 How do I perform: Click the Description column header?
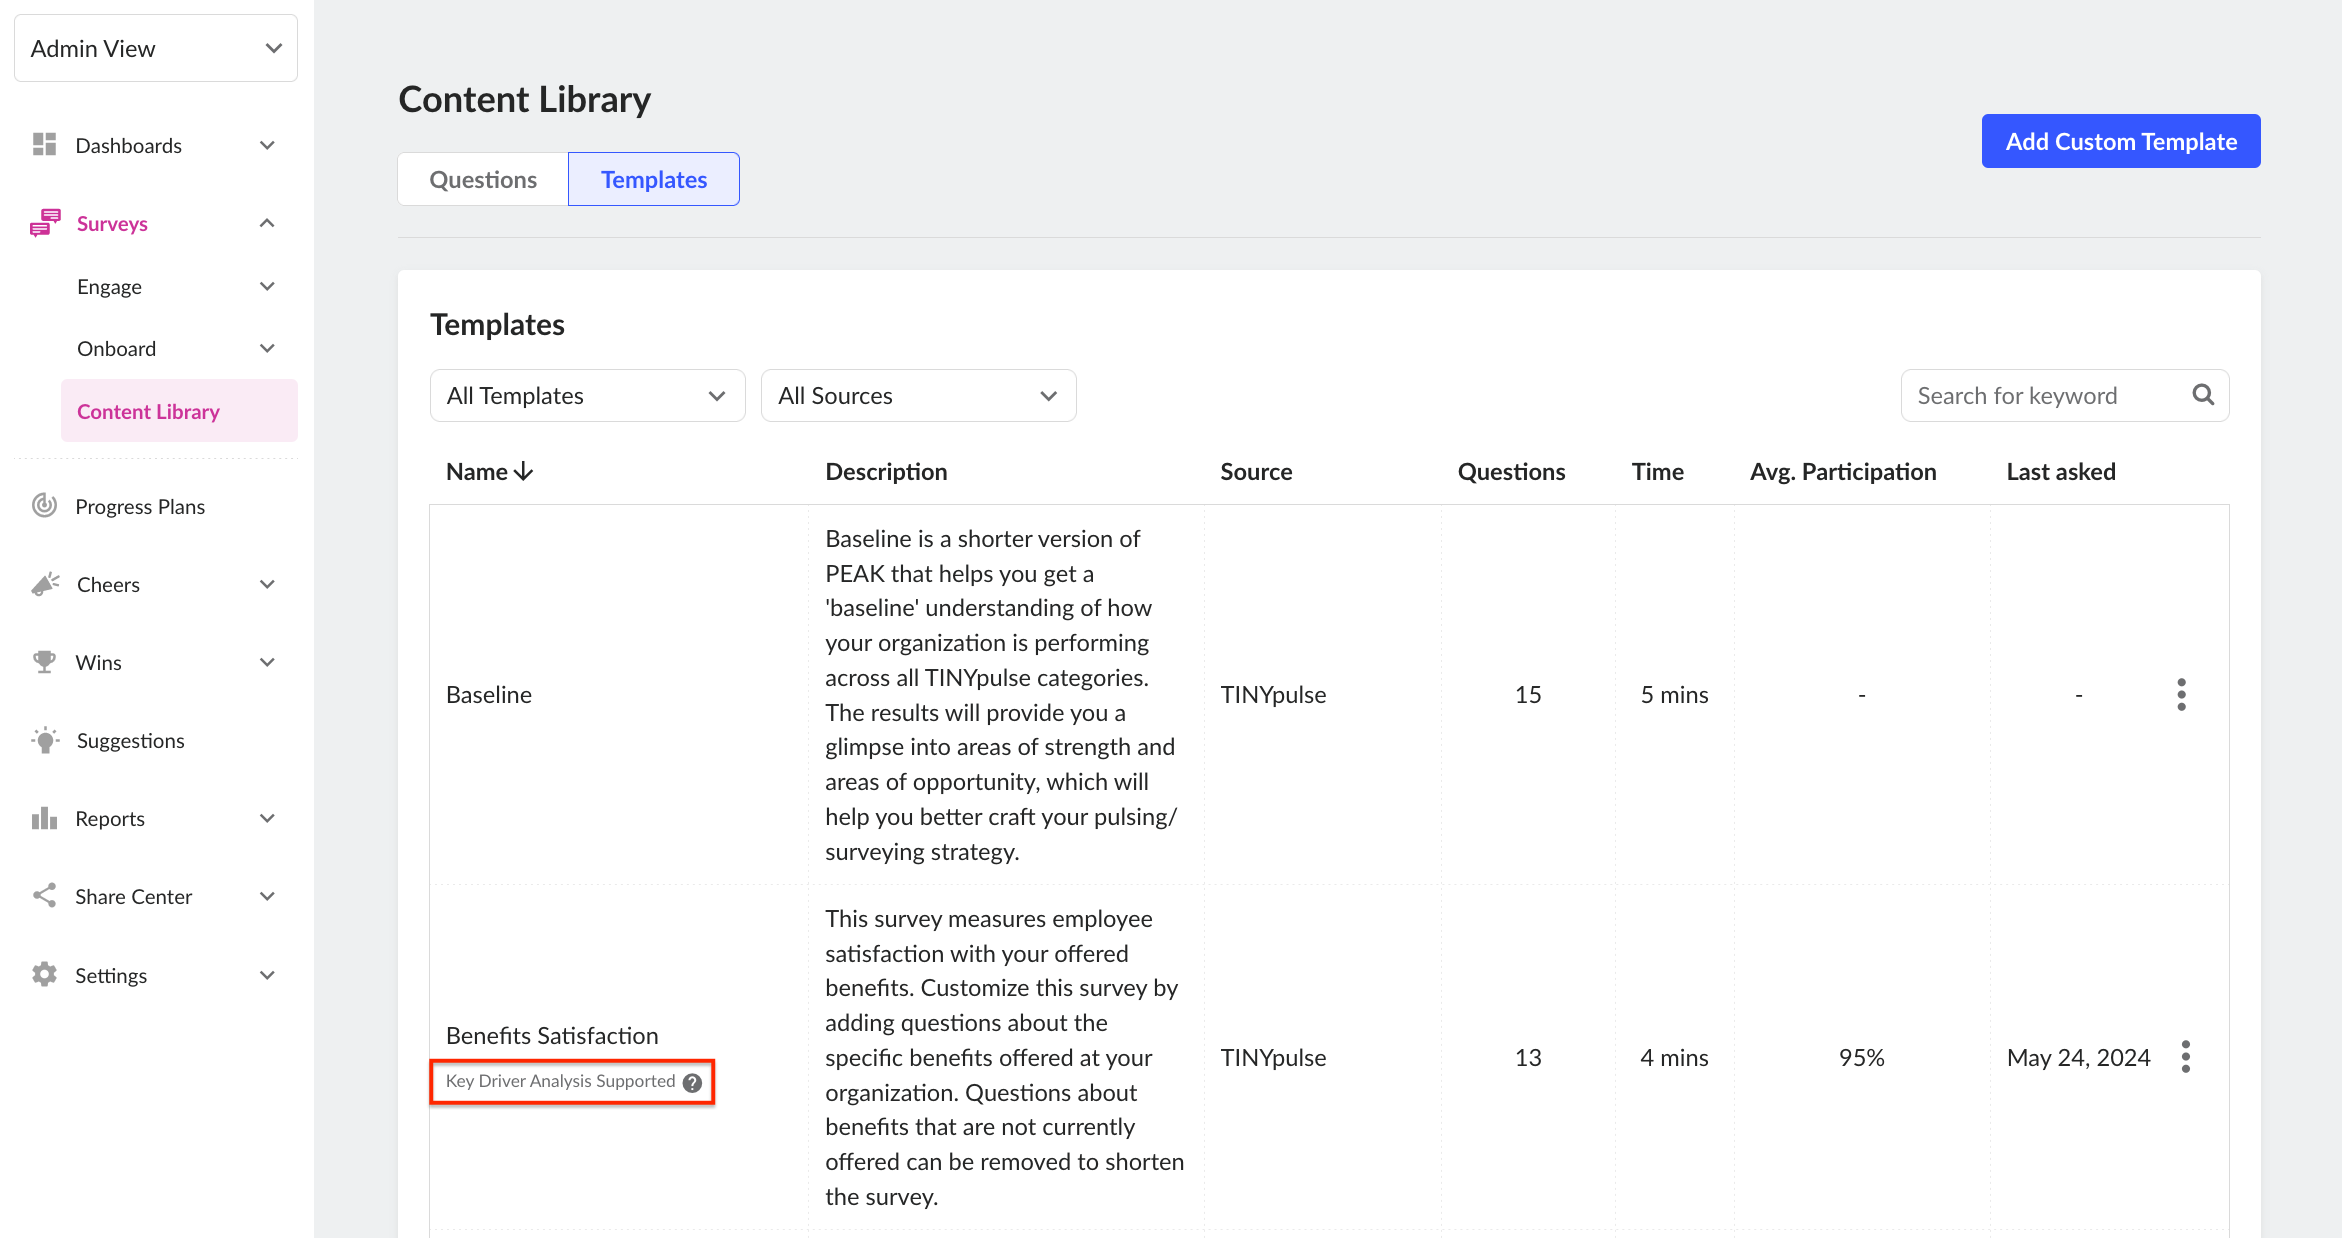click(886, 472)
